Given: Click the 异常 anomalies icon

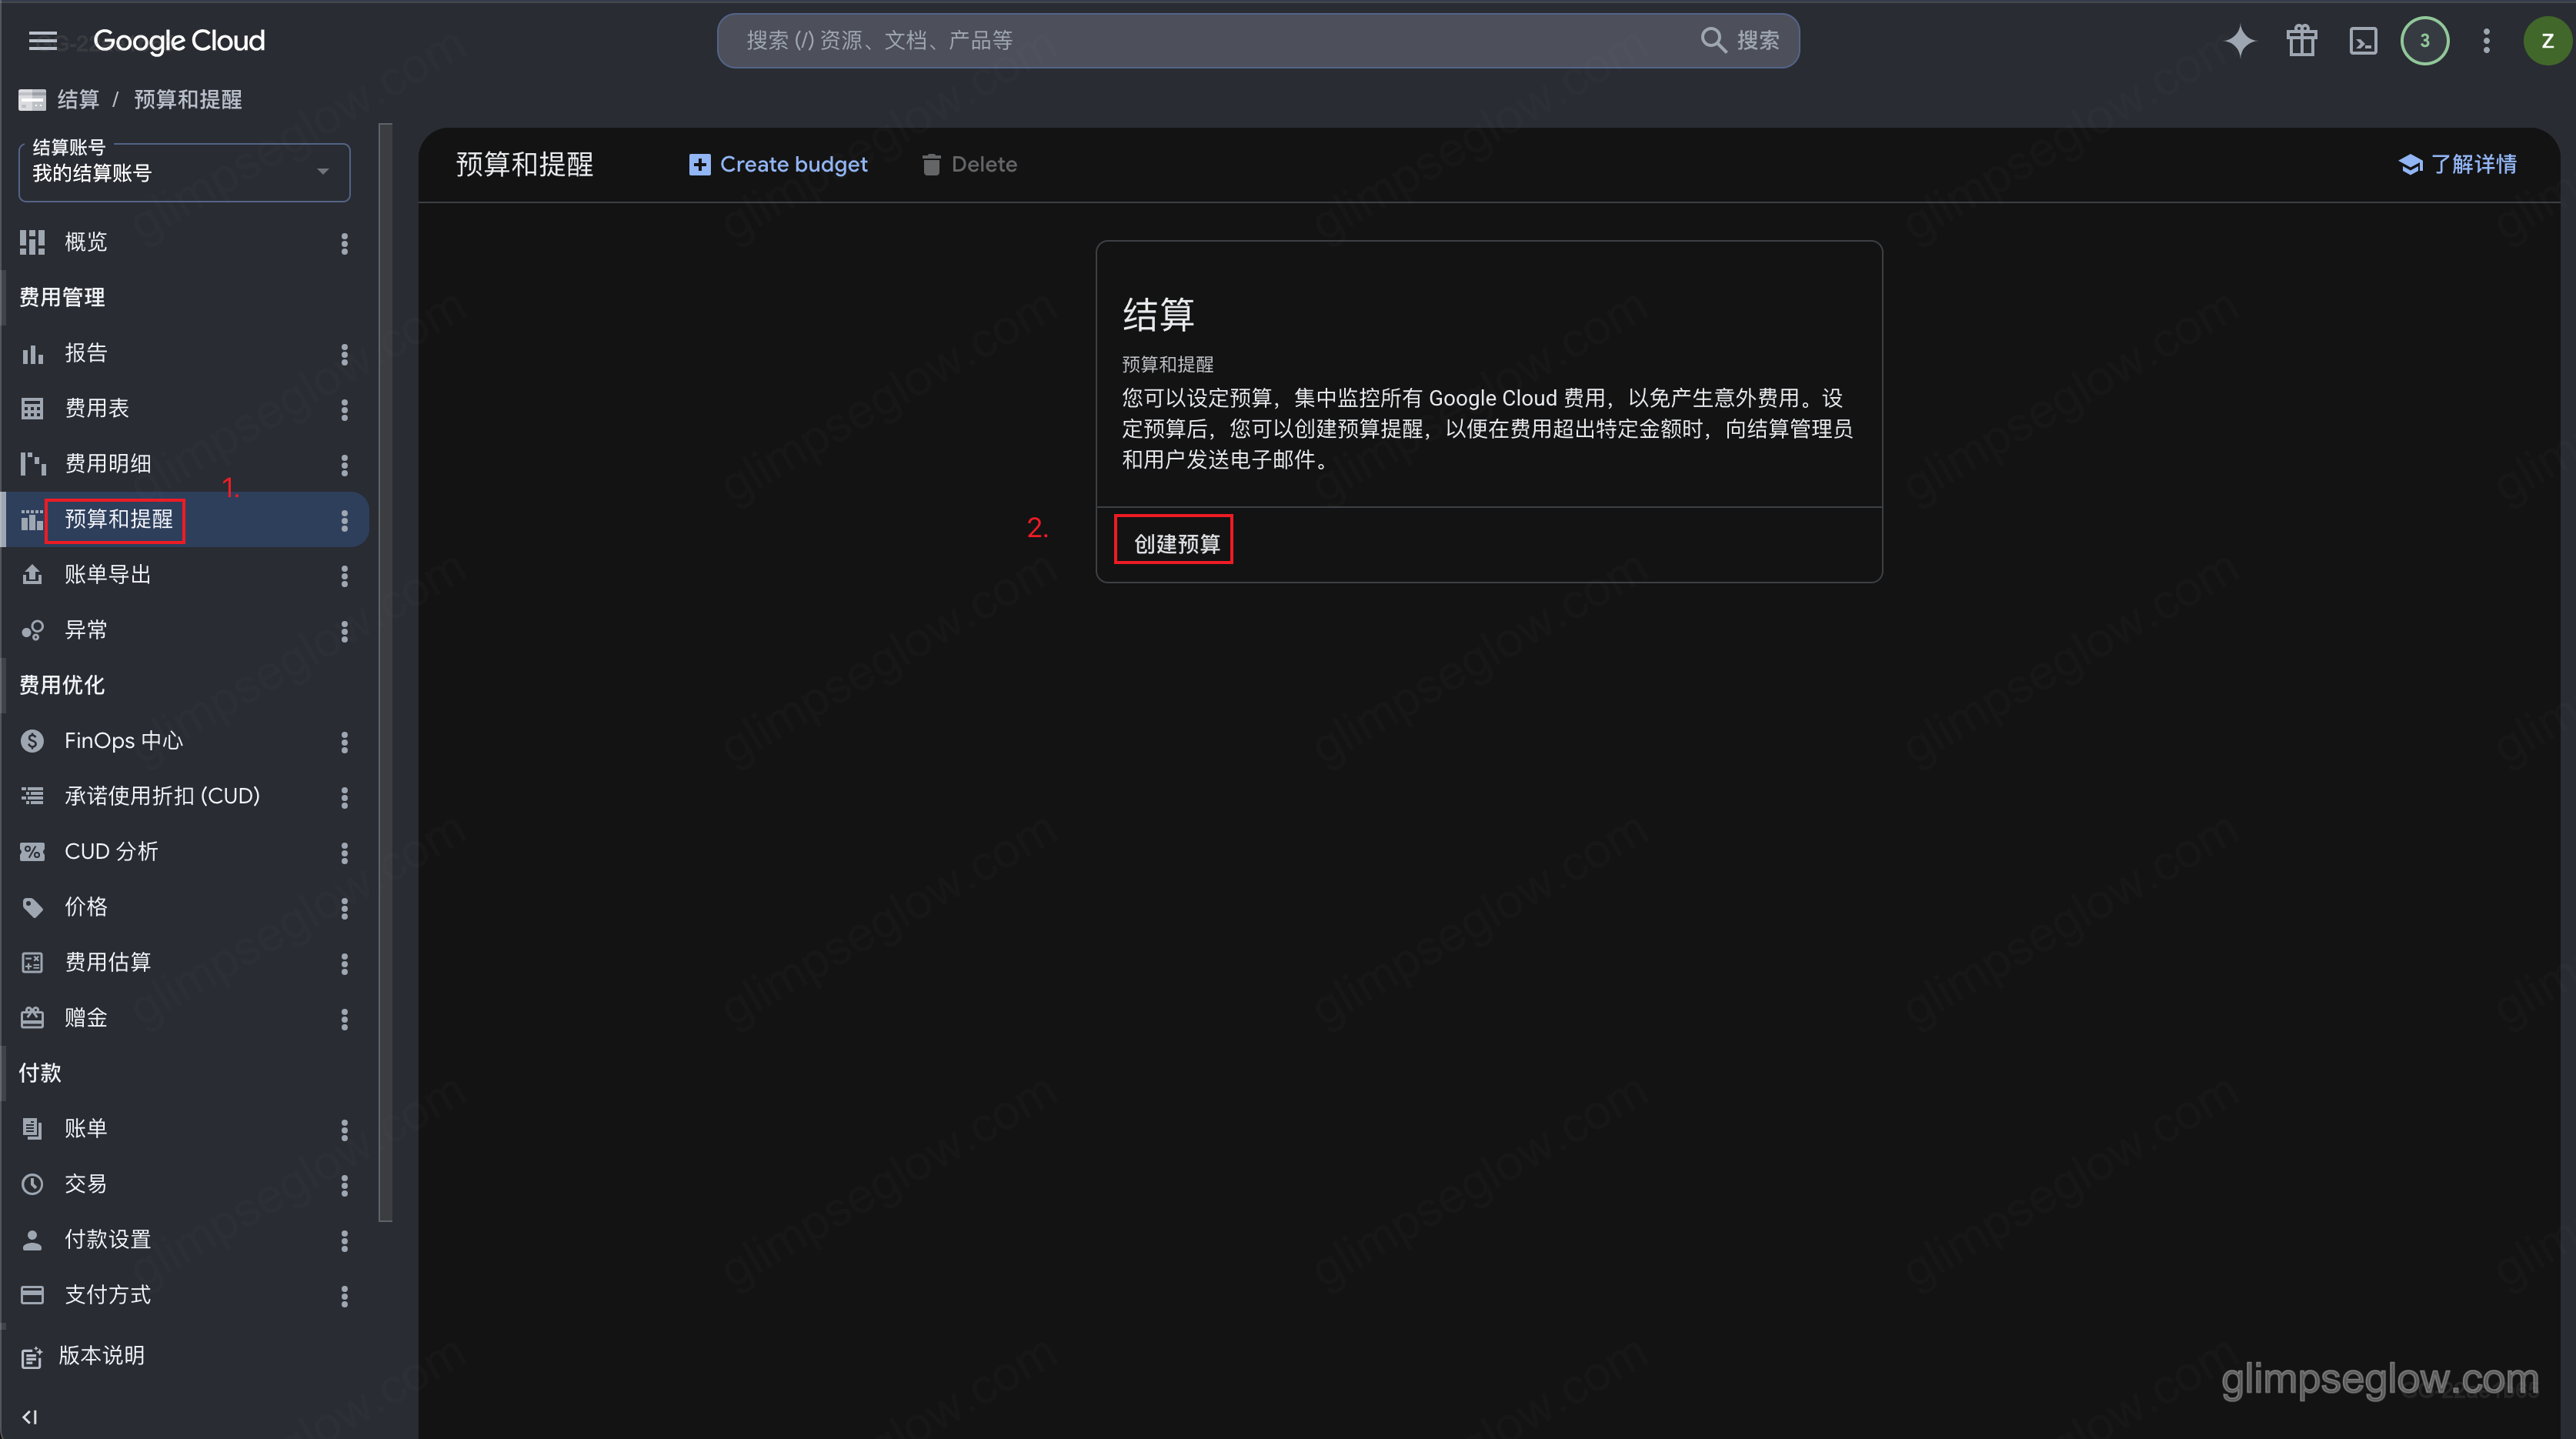Looking at the screenshot, I should pos(32,630).
